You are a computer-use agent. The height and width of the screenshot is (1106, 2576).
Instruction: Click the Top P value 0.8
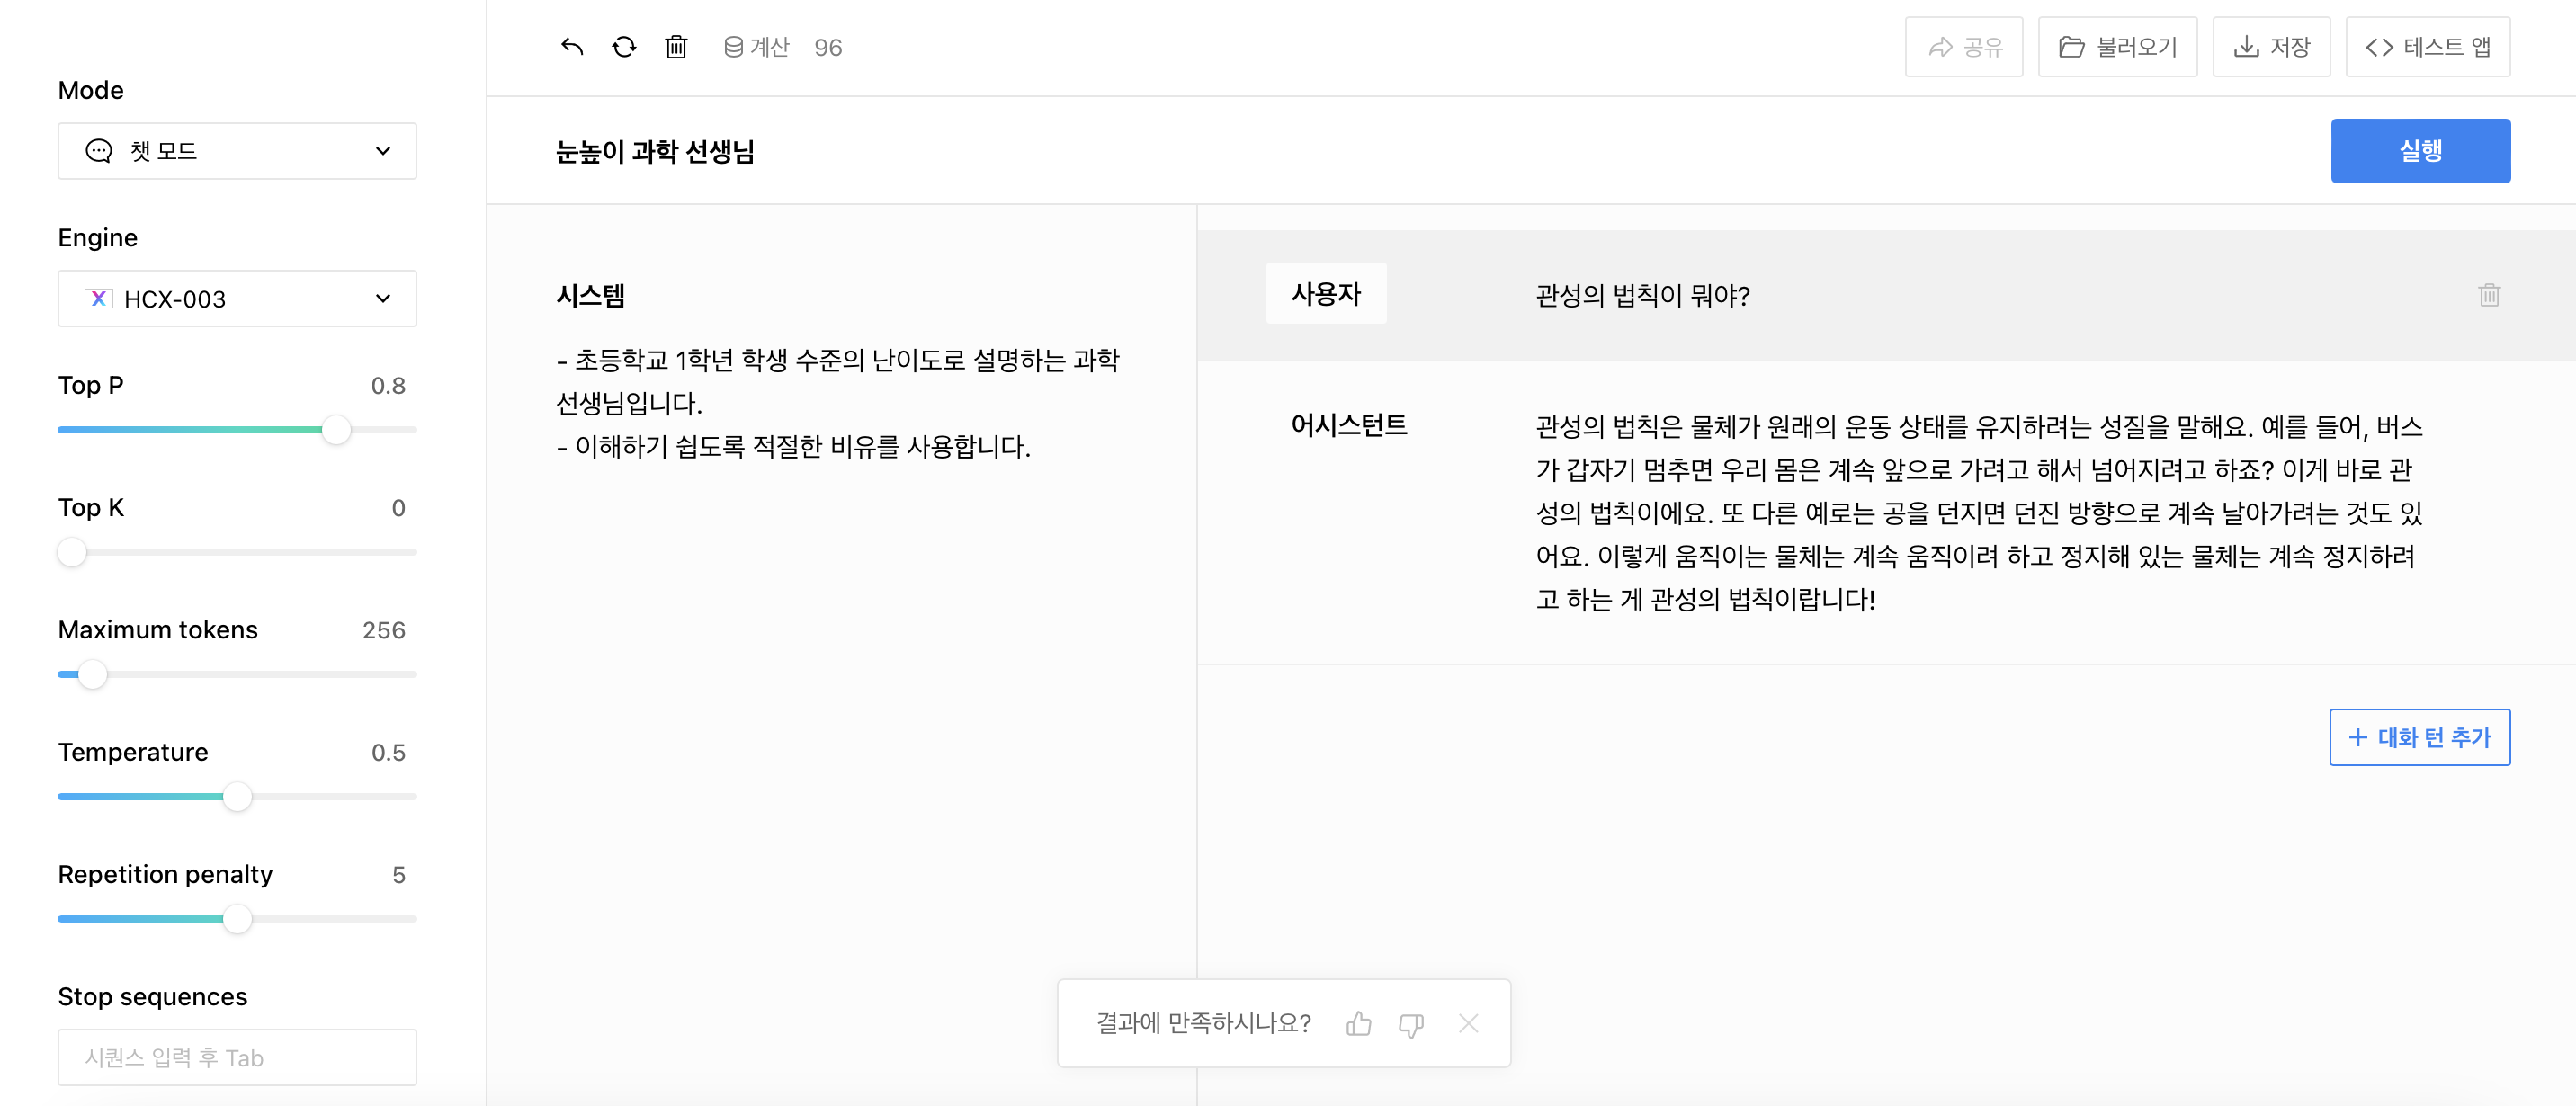[388, 386]
